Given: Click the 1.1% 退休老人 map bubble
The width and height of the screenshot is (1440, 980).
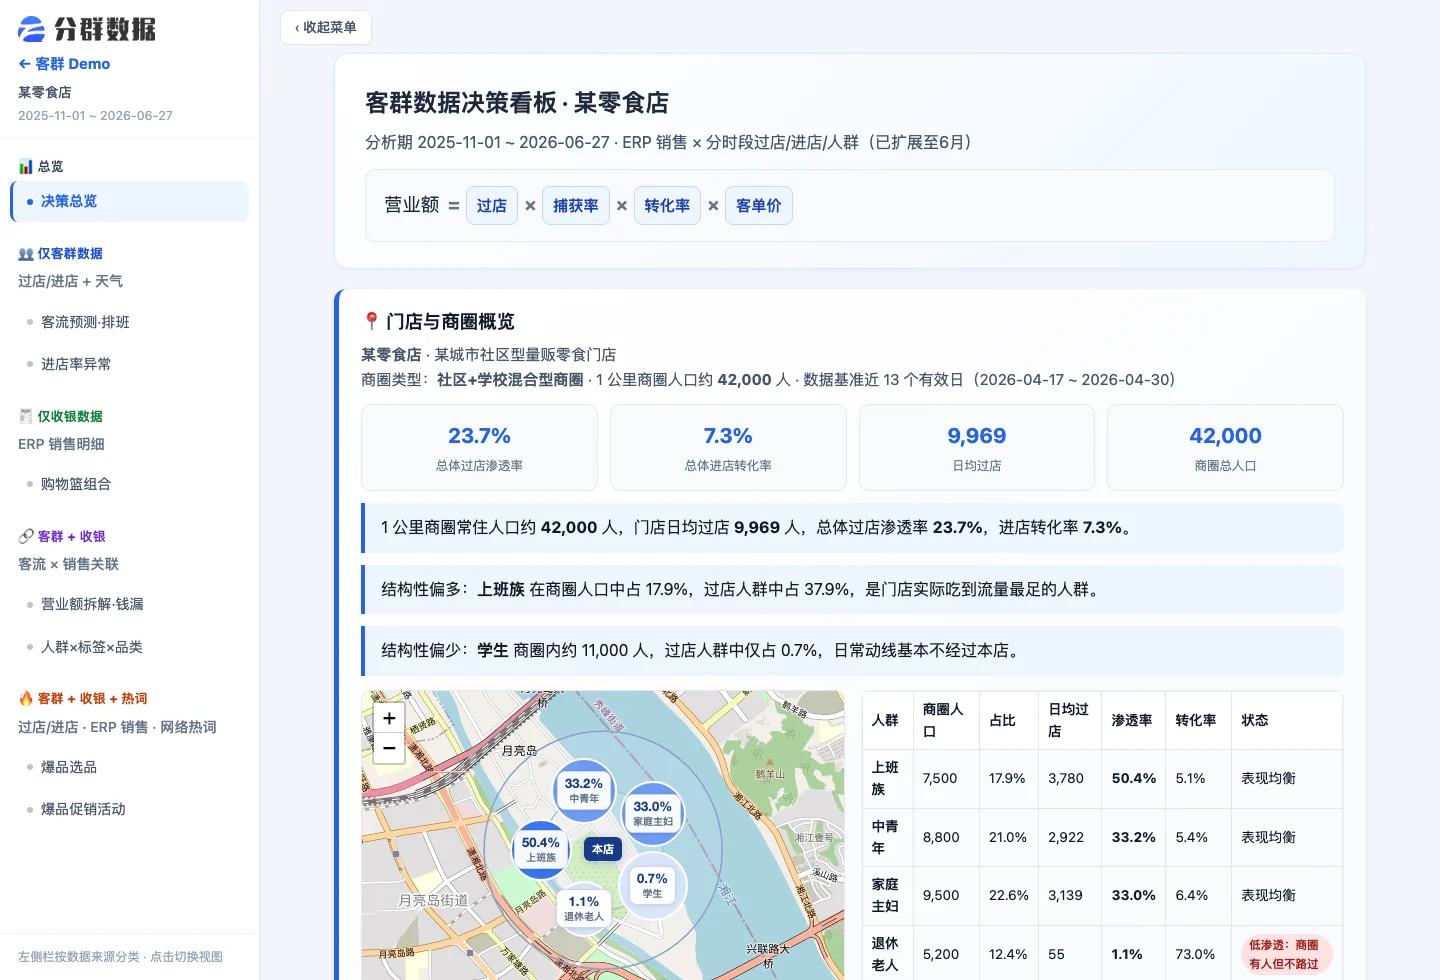Looking at the screenshot, I should click(x=584, y=908).
